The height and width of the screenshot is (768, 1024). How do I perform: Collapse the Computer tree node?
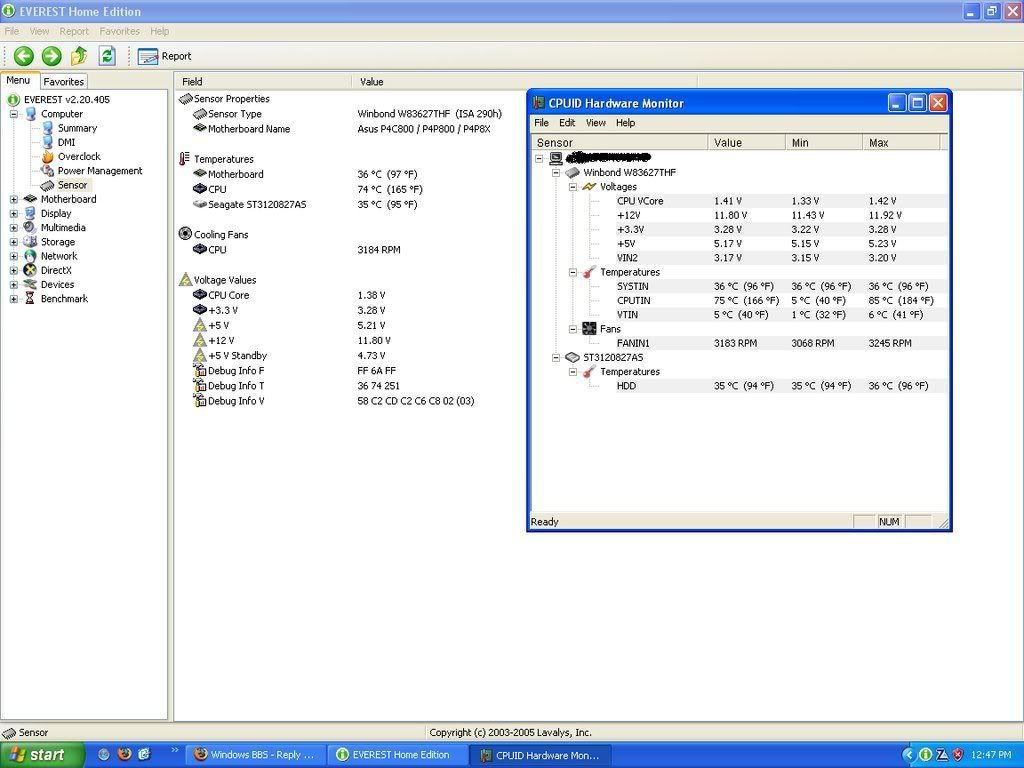point(14,114)
